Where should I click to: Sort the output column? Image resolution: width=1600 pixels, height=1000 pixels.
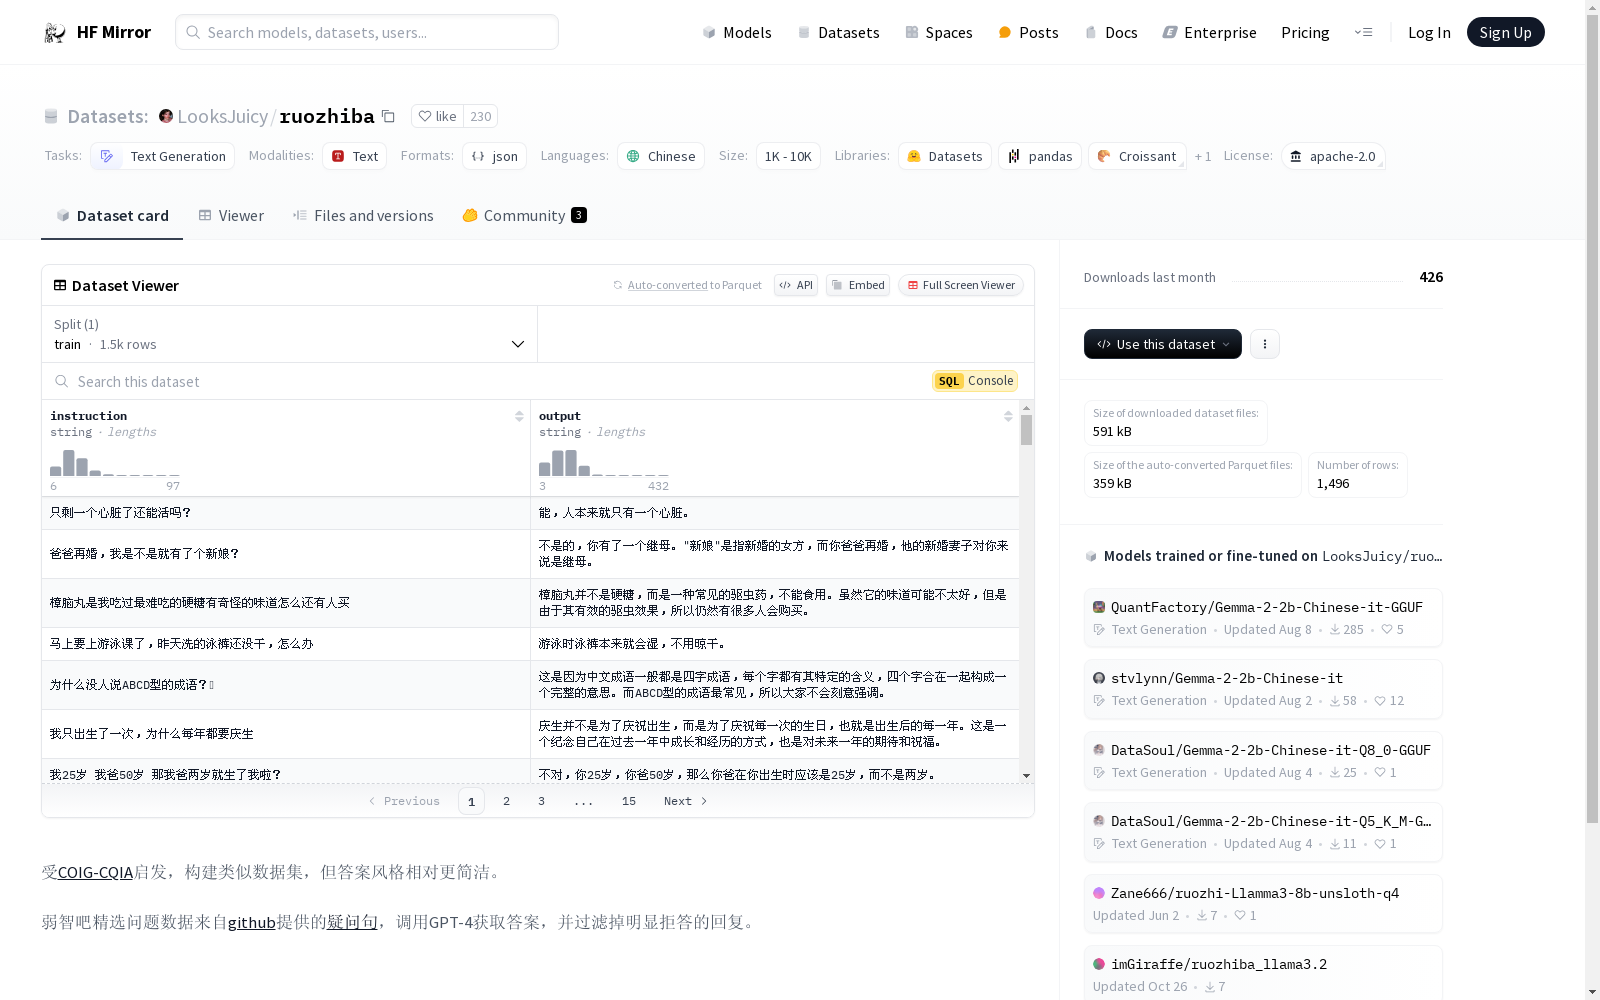click(x=1008, y=416)
